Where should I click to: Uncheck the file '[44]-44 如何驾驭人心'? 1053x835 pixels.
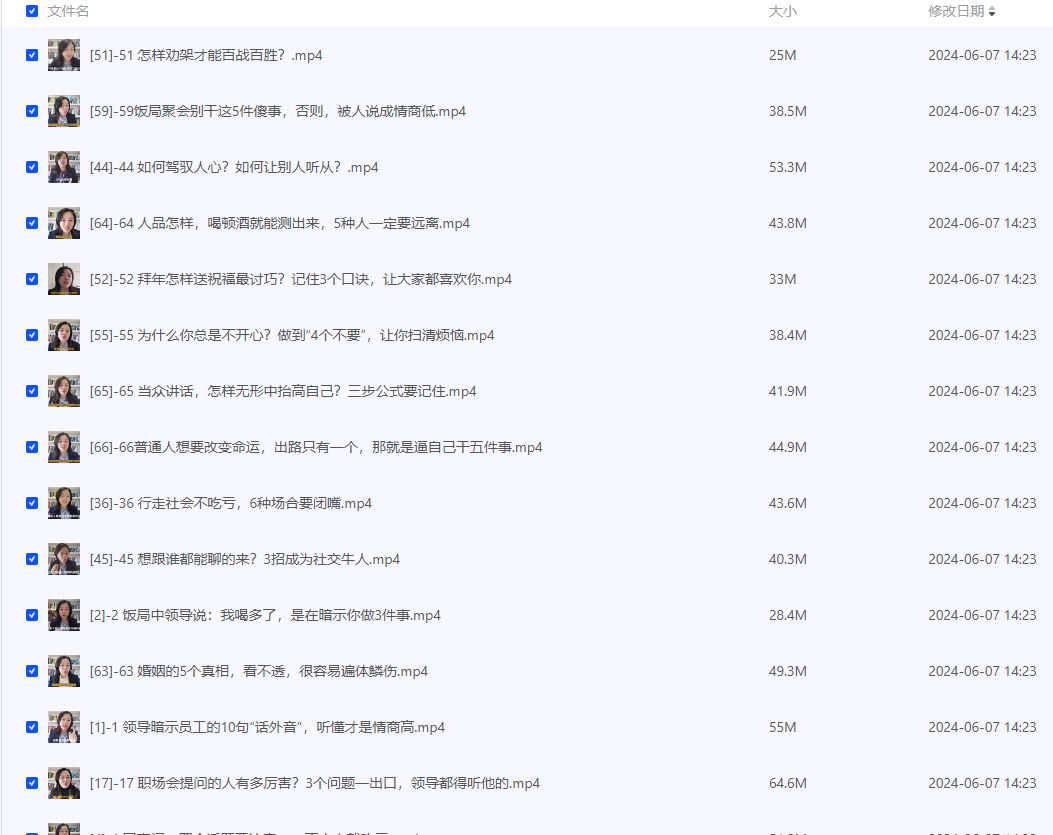(32, 167)
